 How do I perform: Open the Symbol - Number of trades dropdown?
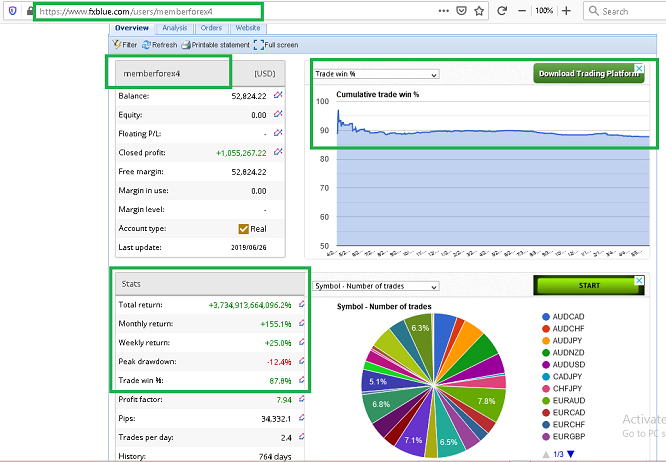coord(376,286)
